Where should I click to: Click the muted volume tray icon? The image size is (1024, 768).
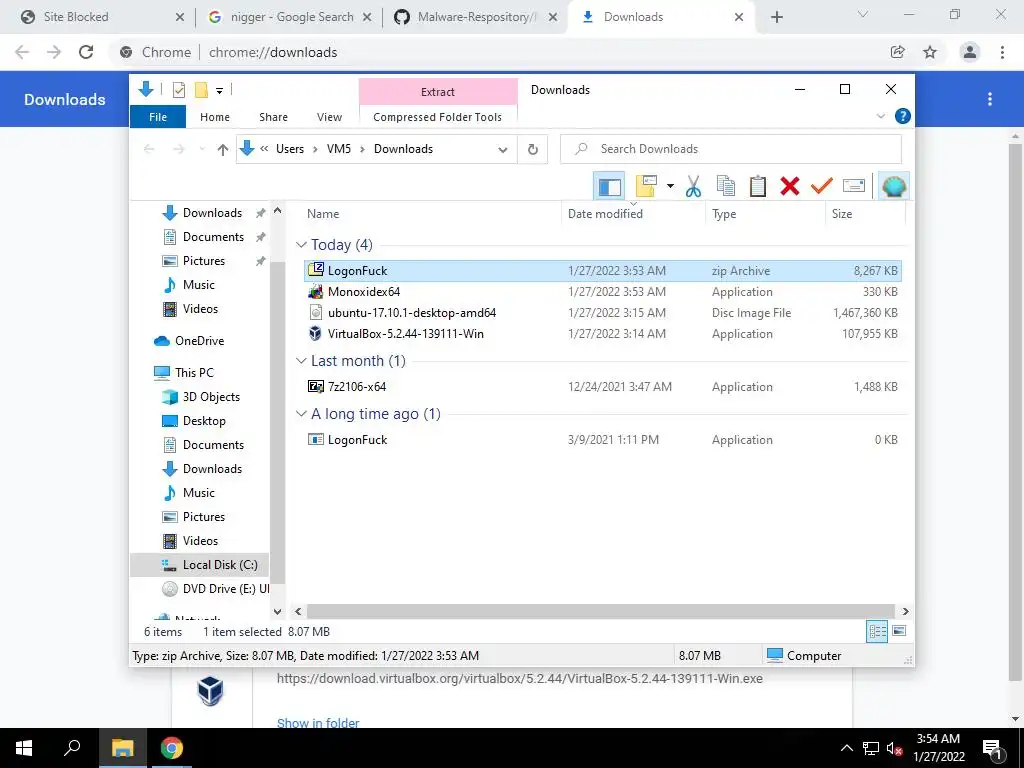coord(894,748)
